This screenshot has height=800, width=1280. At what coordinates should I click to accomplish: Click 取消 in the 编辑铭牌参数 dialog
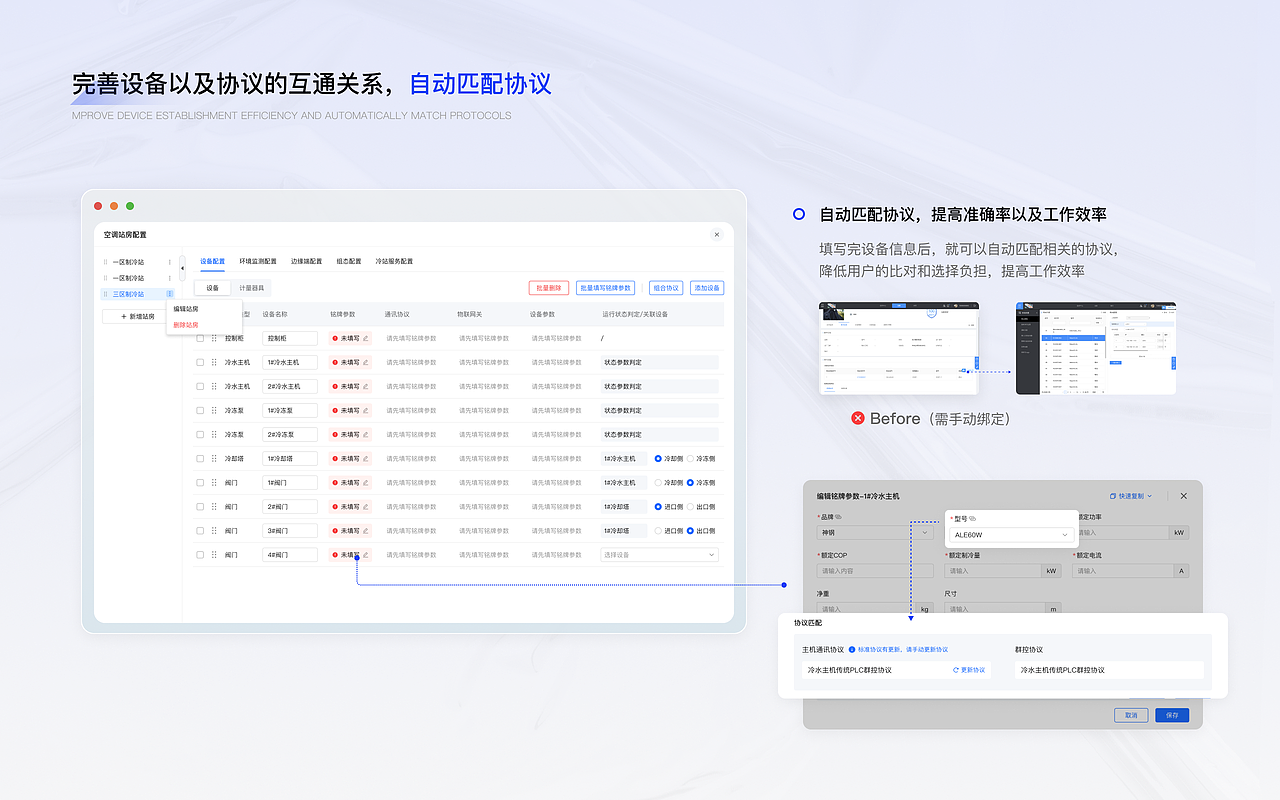1131,715
